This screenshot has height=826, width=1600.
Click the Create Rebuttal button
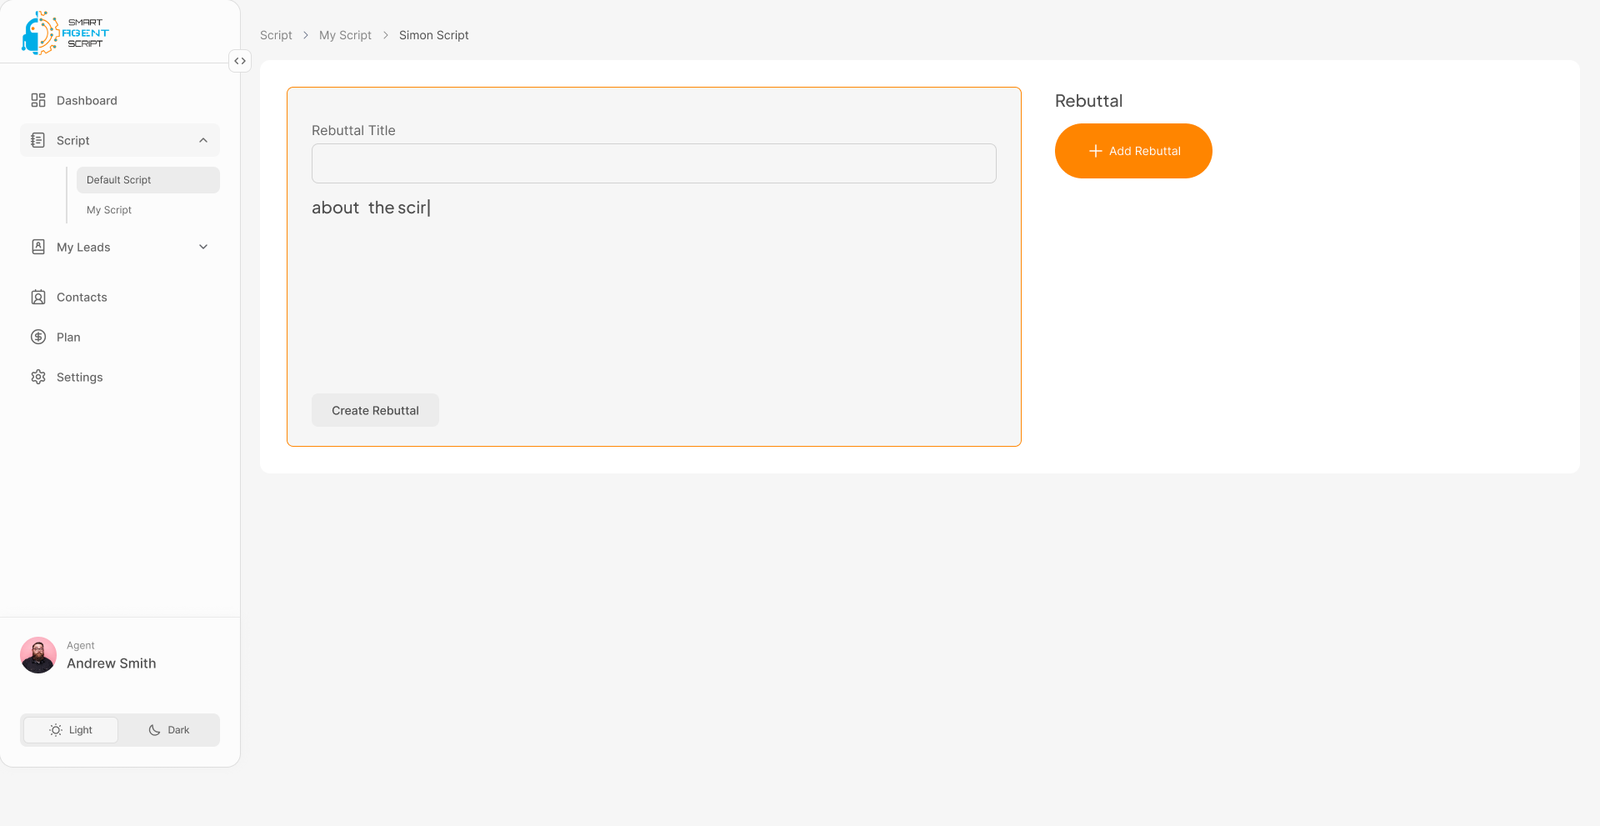[375, 410]
